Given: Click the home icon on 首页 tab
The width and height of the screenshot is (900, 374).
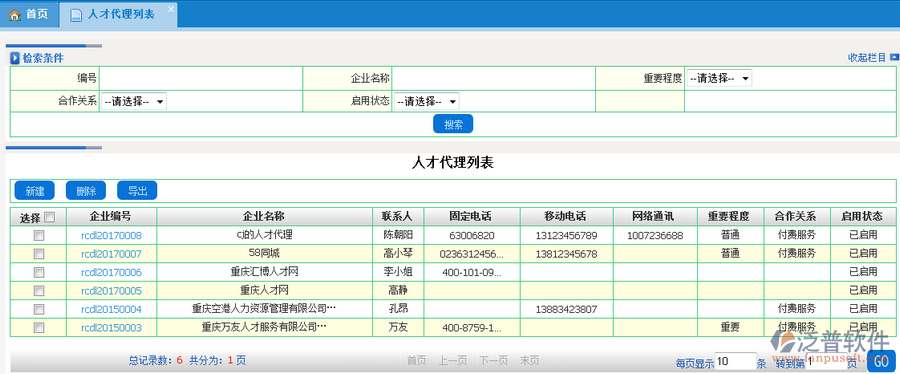Looking at the screenshot, I should [15, 15].
